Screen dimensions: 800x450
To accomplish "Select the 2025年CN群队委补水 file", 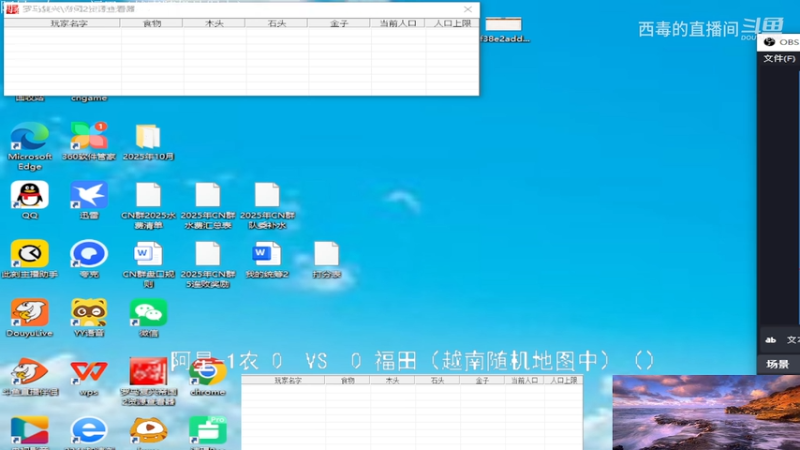I will click(267, 206).
